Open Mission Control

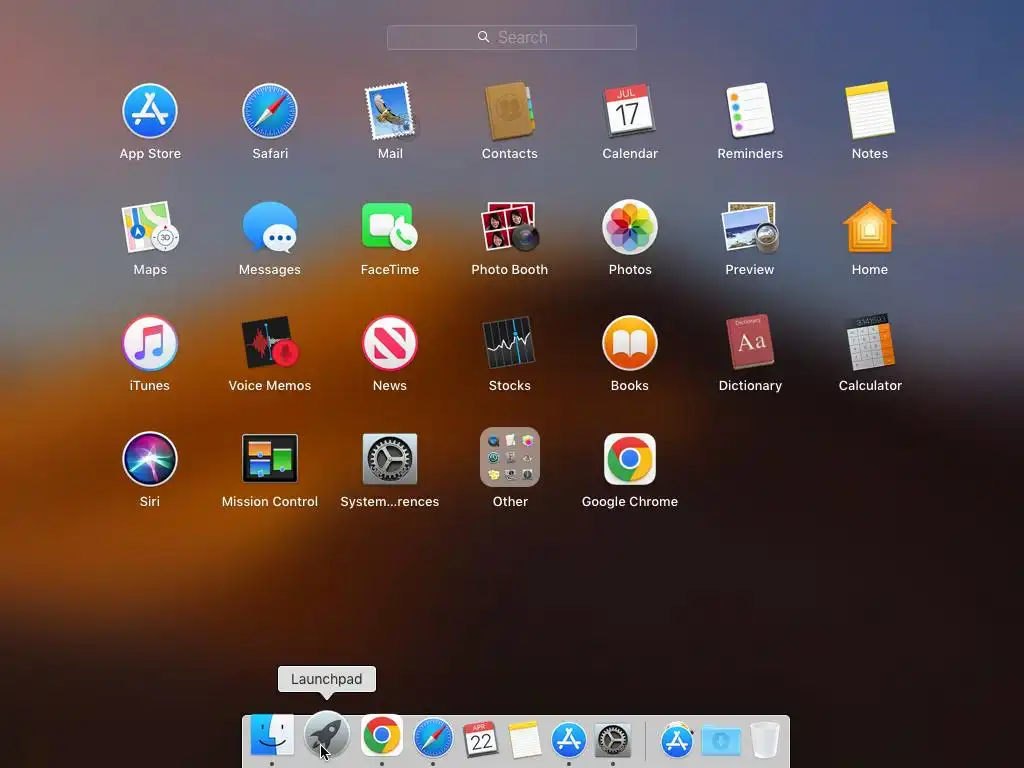tap(270, 458)
